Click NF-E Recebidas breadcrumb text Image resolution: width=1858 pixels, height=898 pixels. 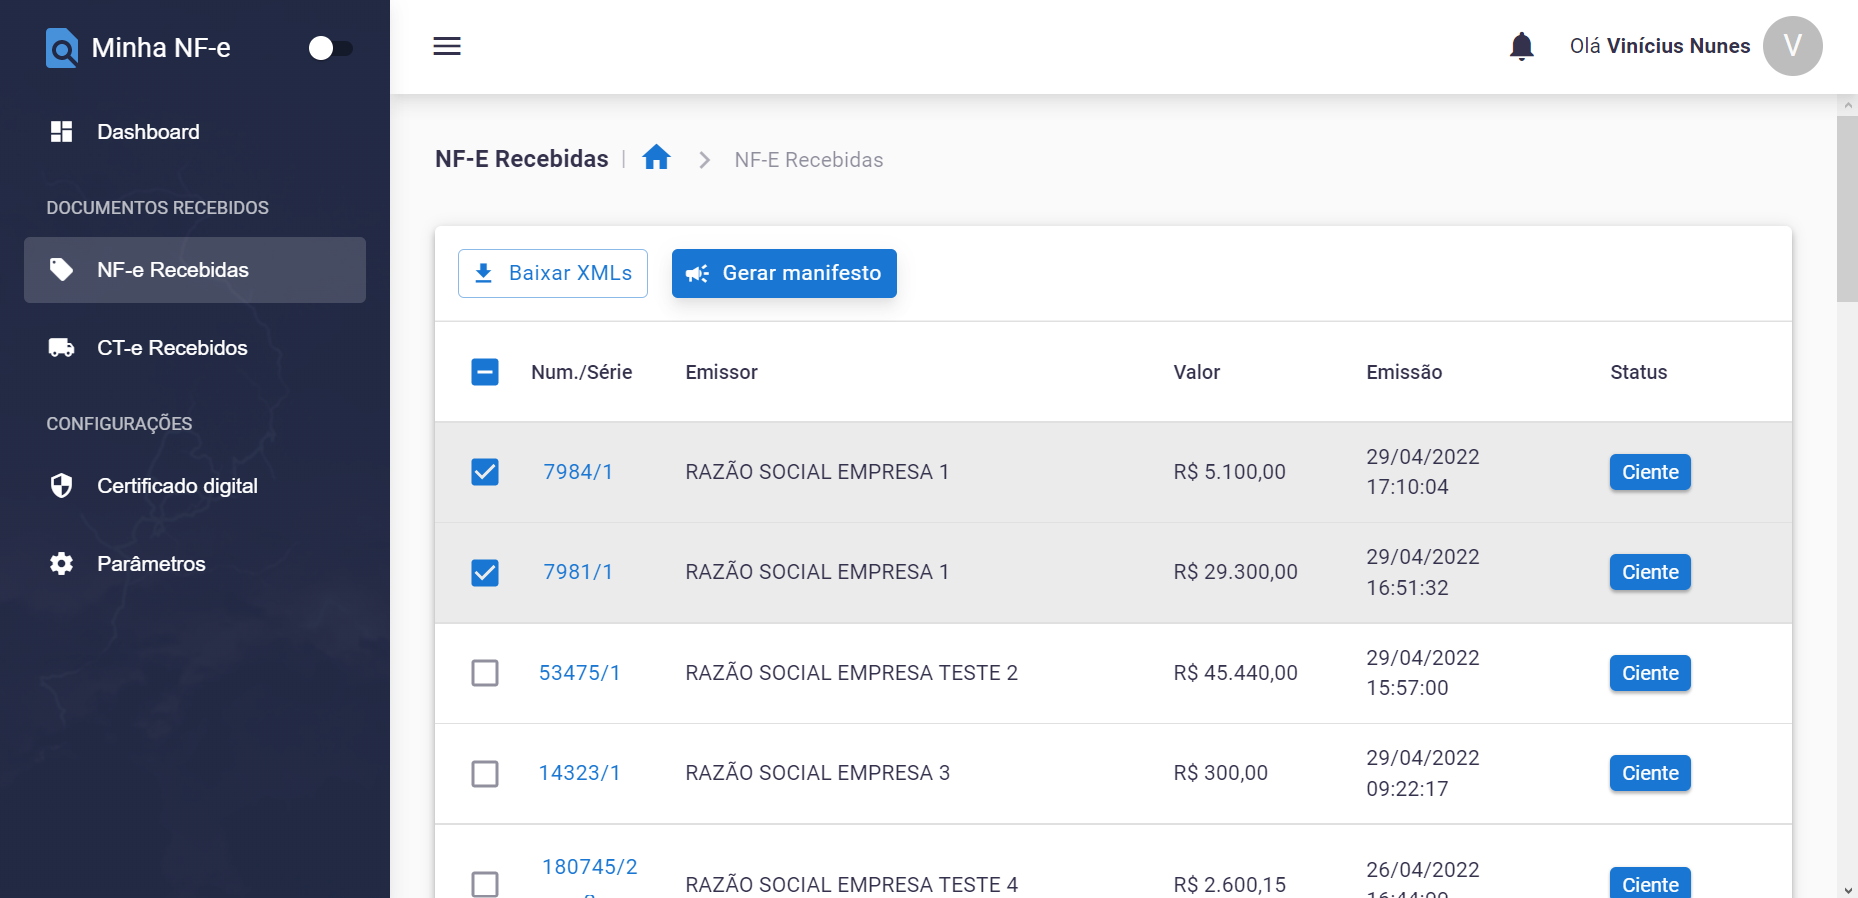coord(809,160)
